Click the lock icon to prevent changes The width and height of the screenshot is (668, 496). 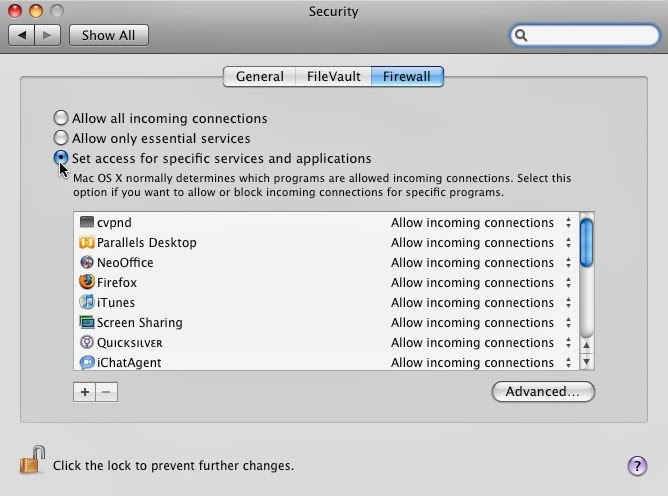[33, 463]
